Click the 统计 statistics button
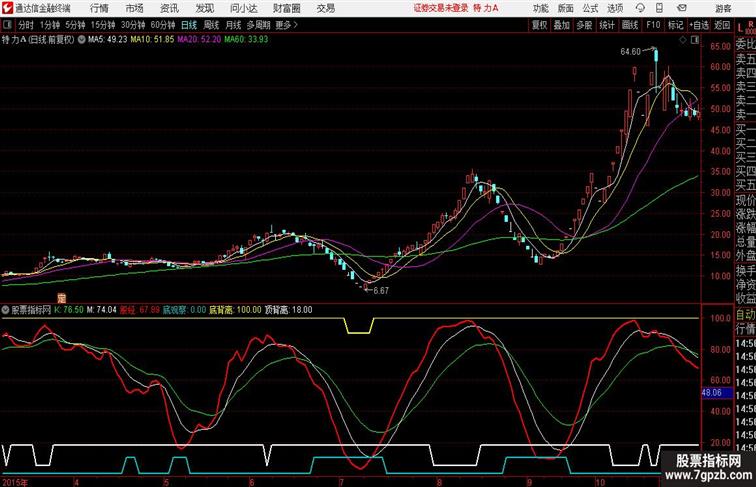The height and width of the screenshot is (487, 756). 607,25
